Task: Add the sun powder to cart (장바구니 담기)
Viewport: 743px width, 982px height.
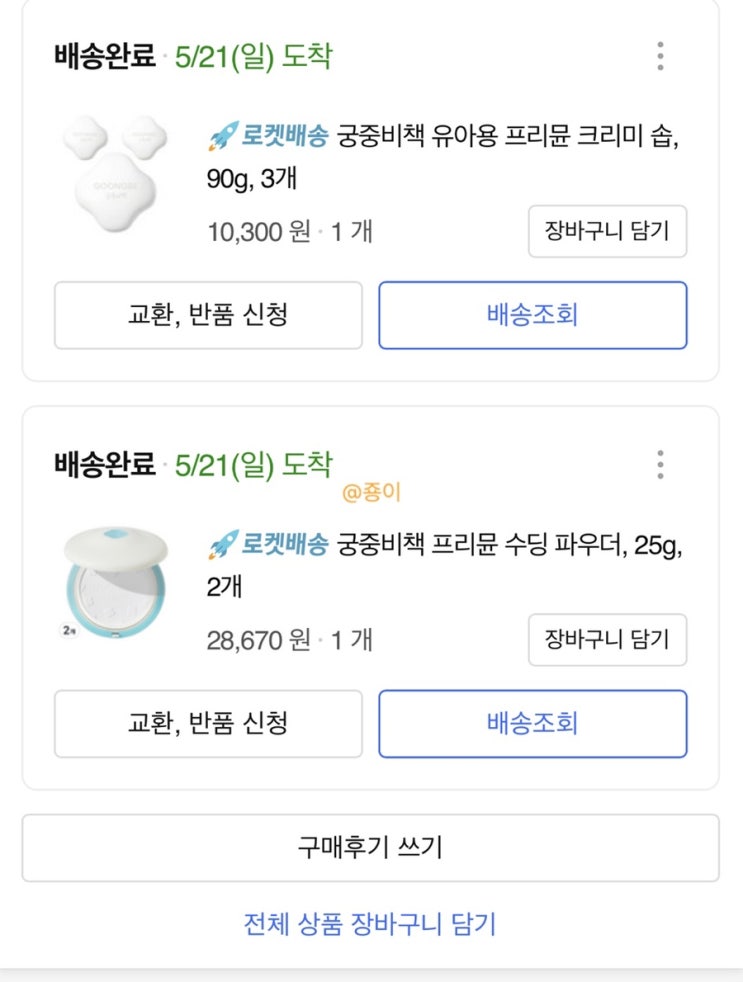Action: [607, 640]
